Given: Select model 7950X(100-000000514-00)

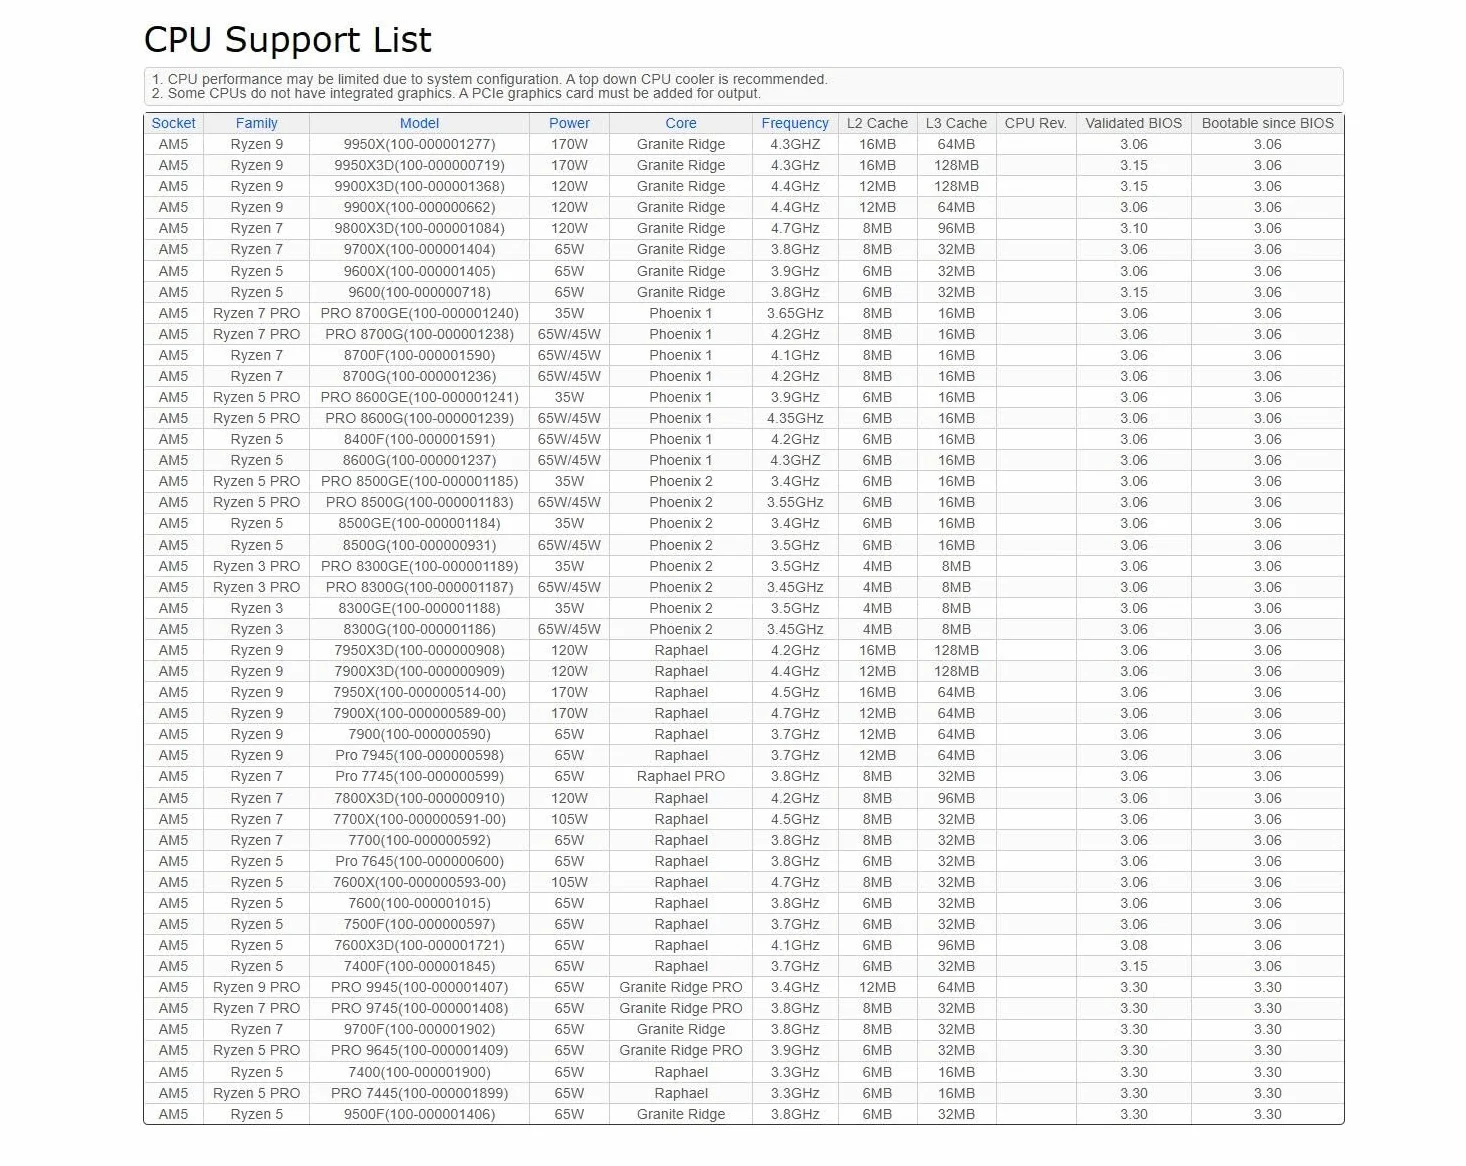Looking at the screenshot, I should (x=419, y=692).
